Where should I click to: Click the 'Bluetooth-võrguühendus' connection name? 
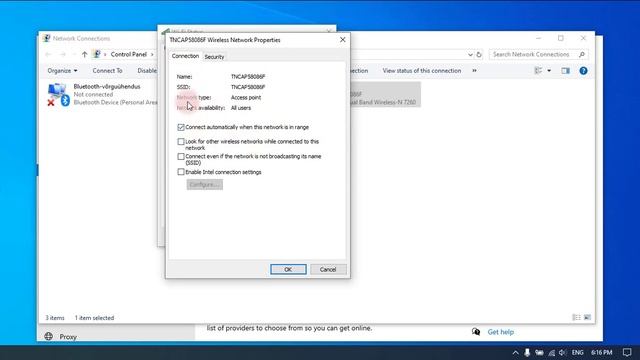pos(107,87)
